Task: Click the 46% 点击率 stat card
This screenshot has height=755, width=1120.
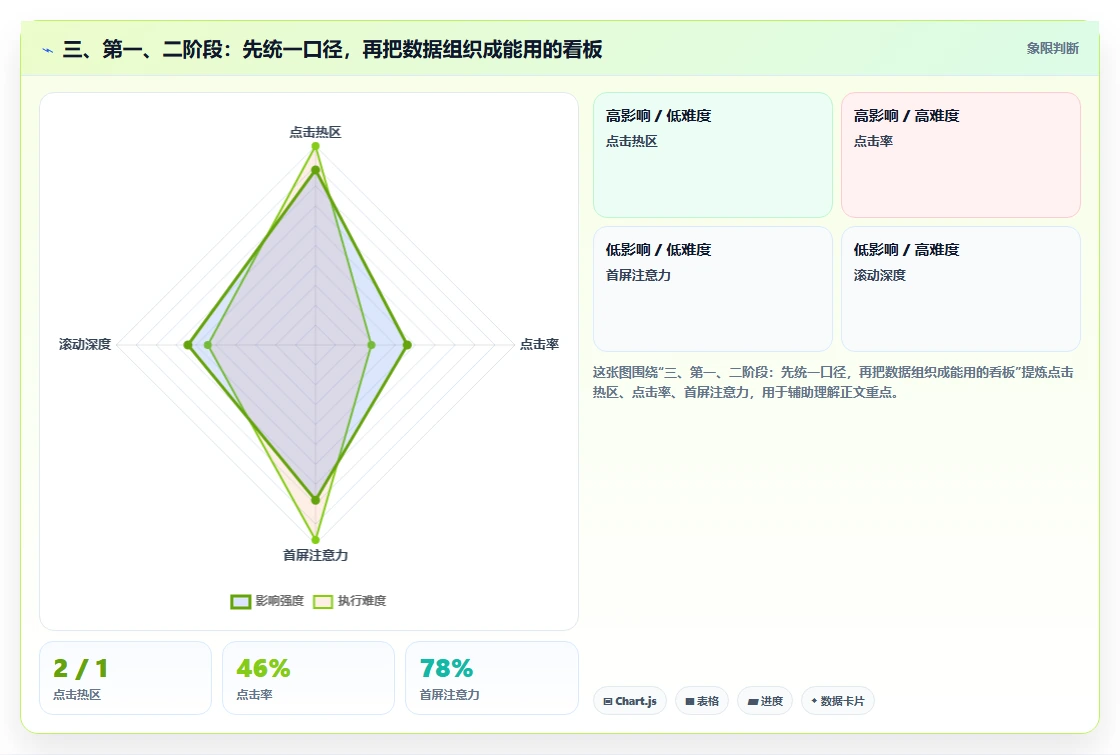Action: [309, 678]
